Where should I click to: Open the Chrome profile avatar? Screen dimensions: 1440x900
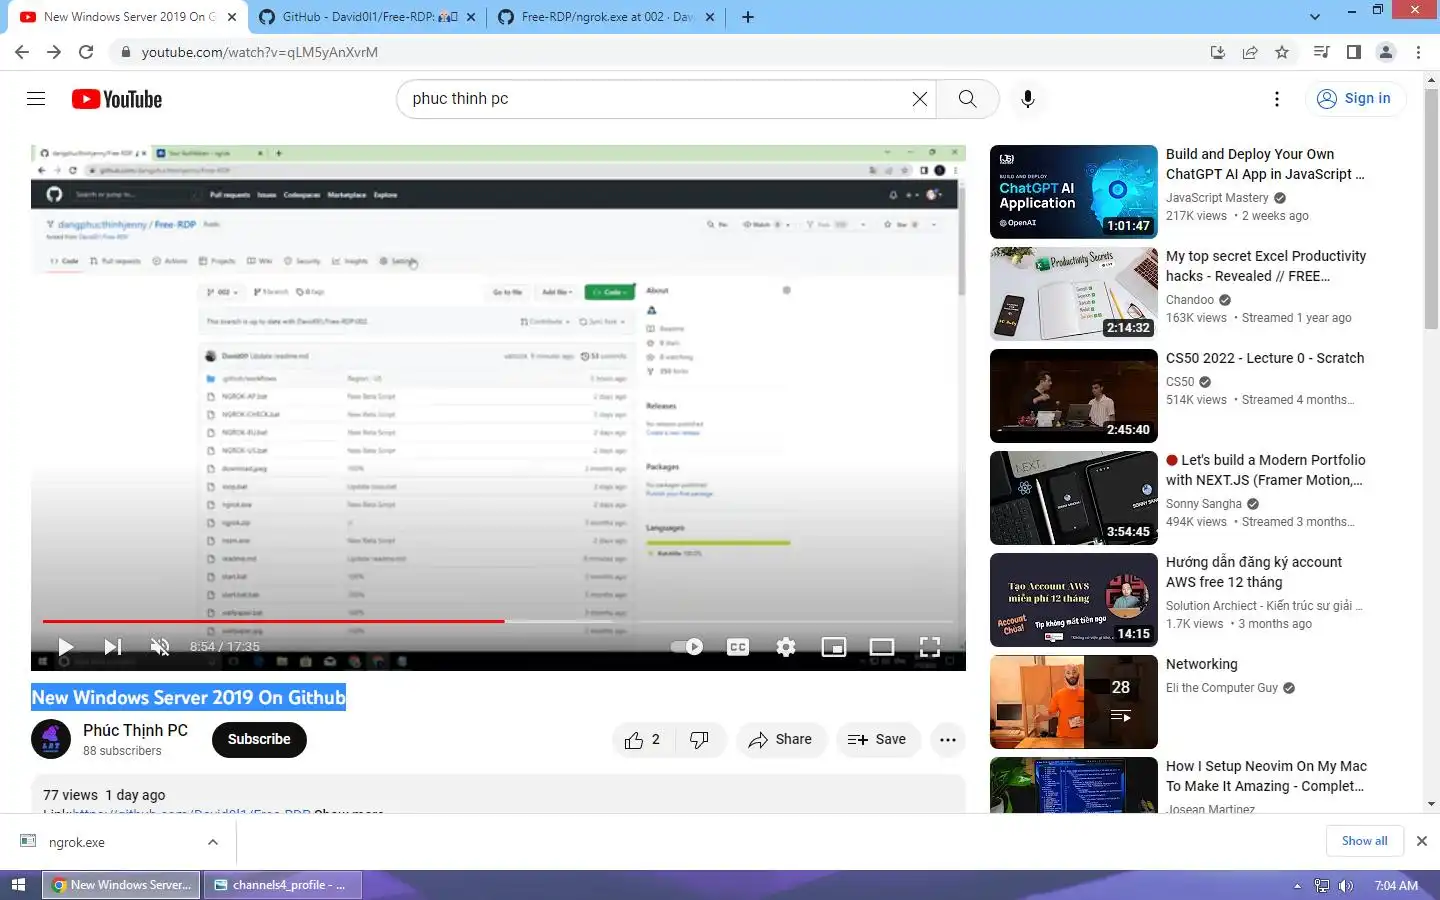pos(1386,52)
